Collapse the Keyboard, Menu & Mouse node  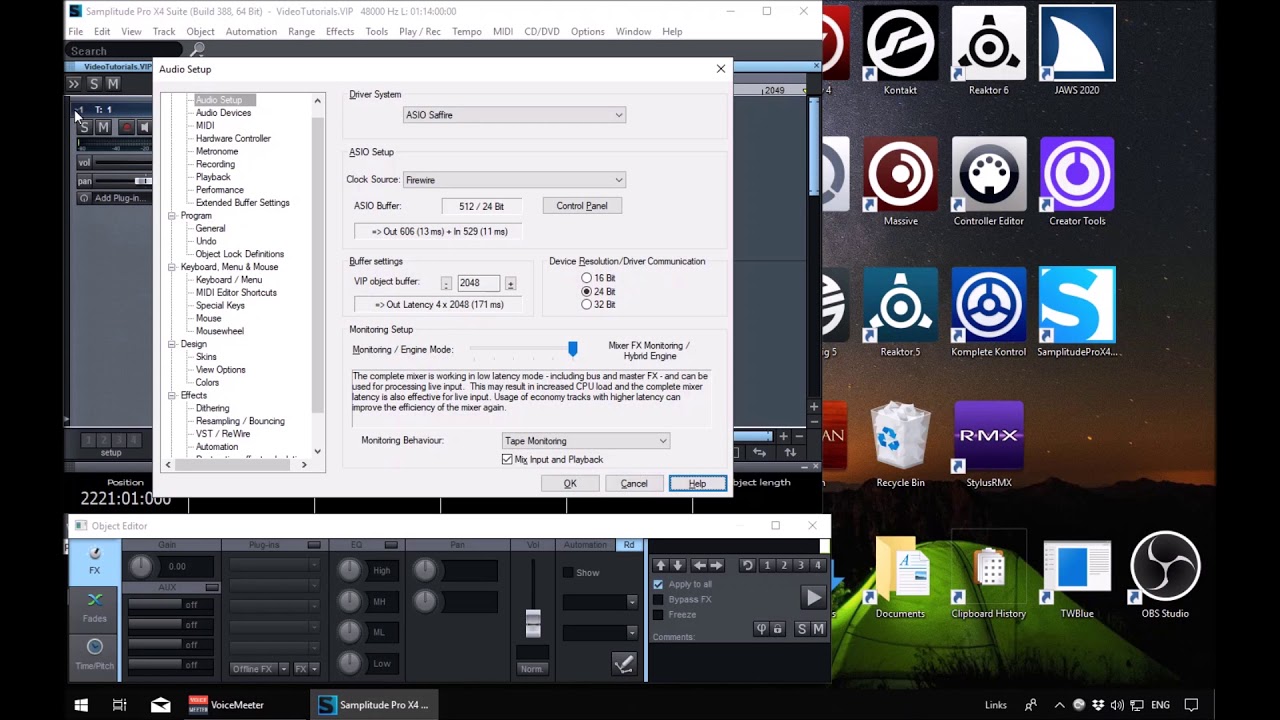point(172,267)
